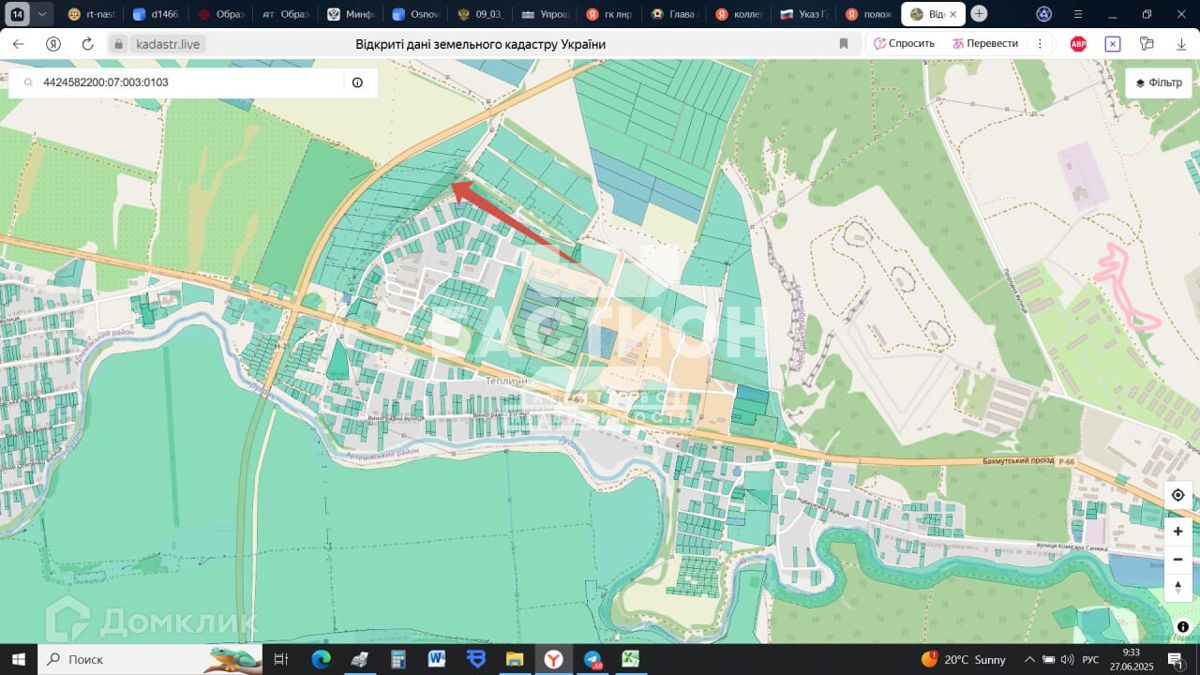Click the geolocate button on the map

(x=1177, y=495)
